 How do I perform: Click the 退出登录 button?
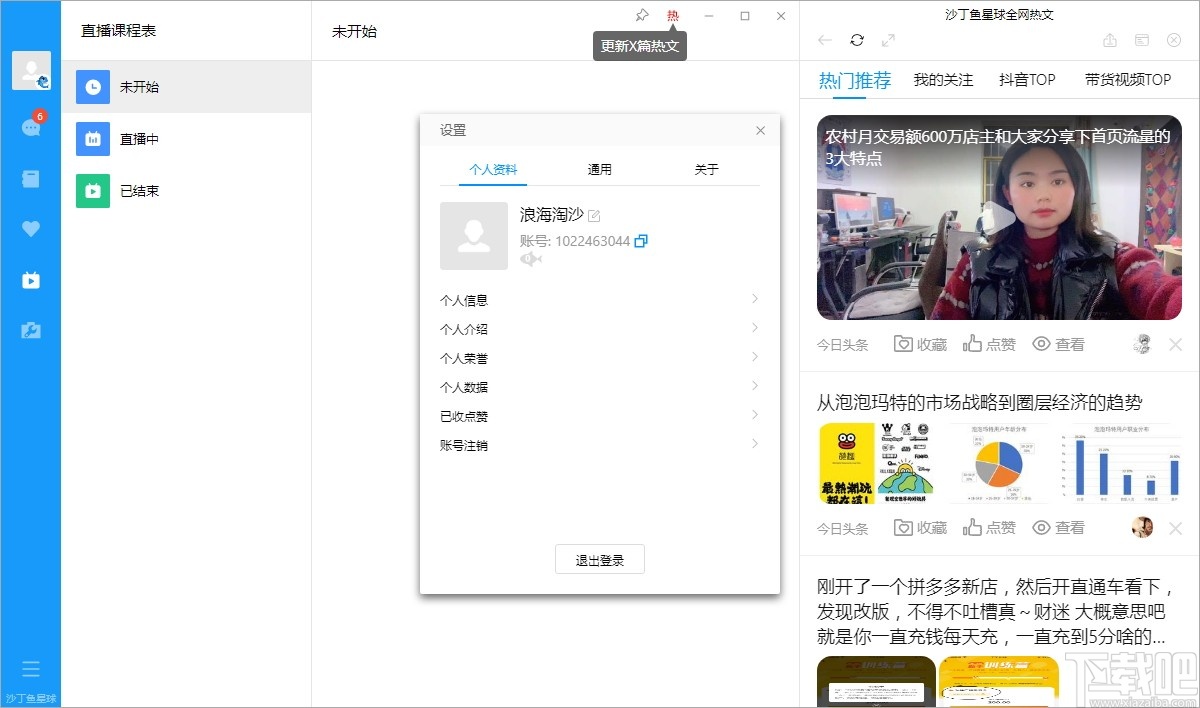(599, 559)
